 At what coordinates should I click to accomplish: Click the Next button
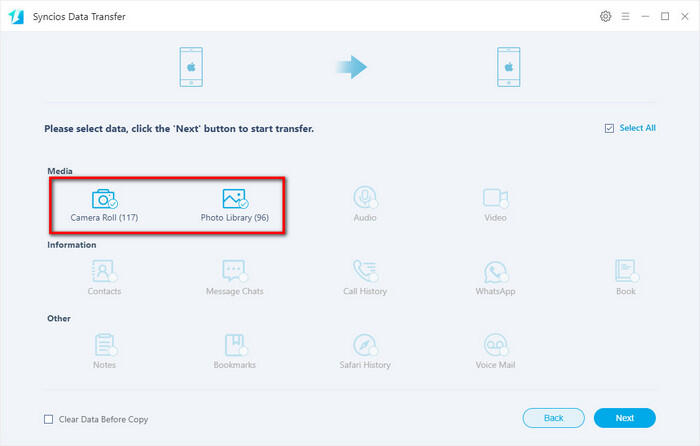pyautogui.click(x=624, y=418)
